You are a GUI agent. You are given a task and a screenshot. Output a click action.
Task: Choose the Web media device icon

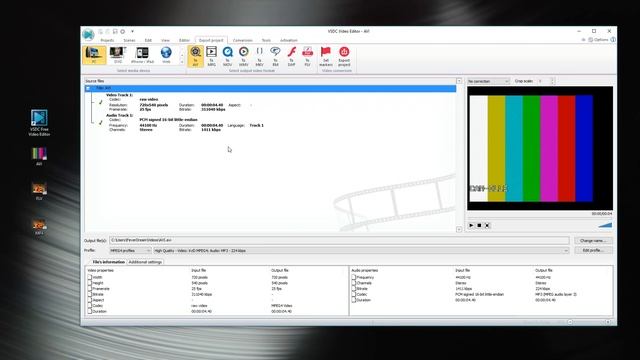point(166,55)
